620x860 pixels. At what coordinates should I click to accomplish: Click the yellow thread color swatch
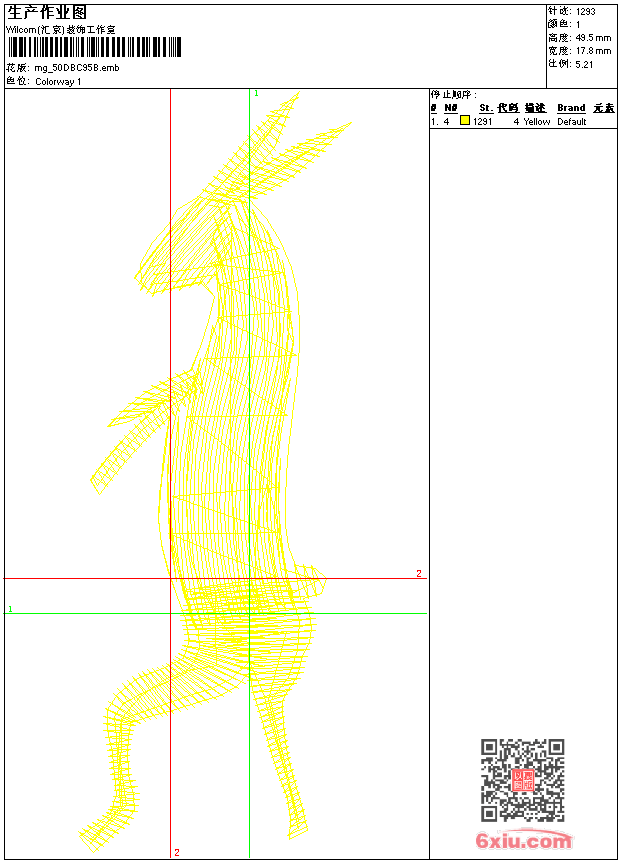click(x=465, y=121)
